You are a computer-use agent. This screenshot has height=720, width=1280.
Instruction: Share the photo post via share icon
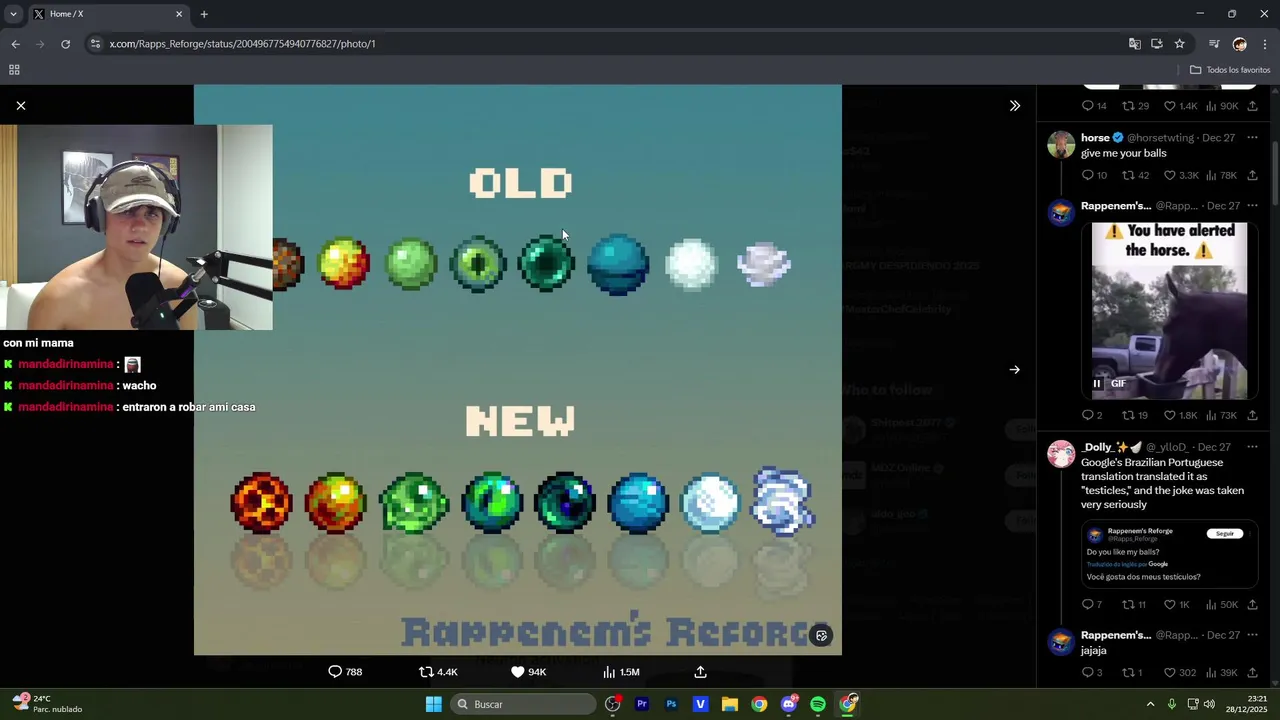(700, 672)
